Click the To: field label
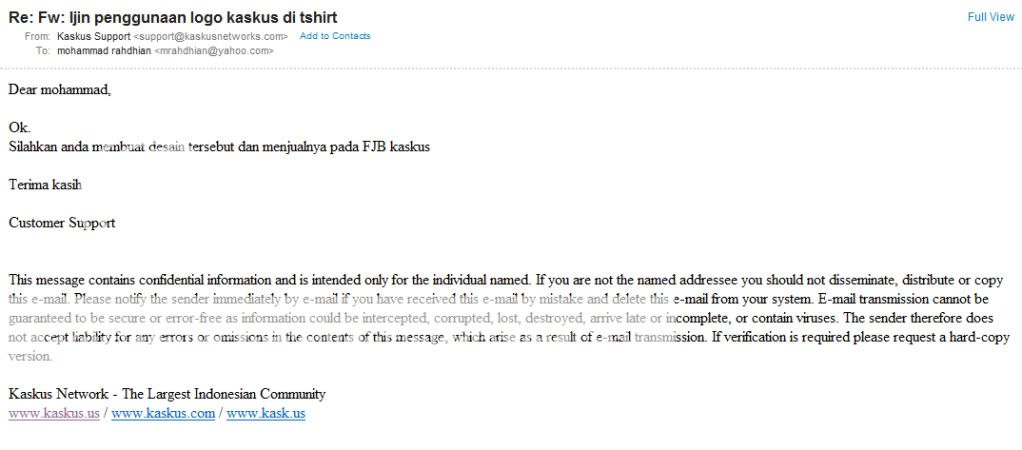The height and width of the screenshot is (450, 1022). click(x=43, y=50)
